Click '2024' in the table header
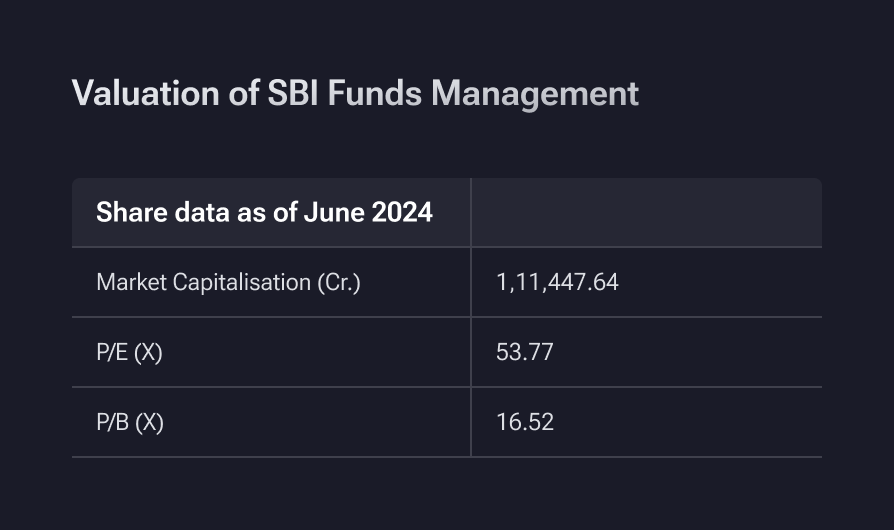 pos(402,213)
